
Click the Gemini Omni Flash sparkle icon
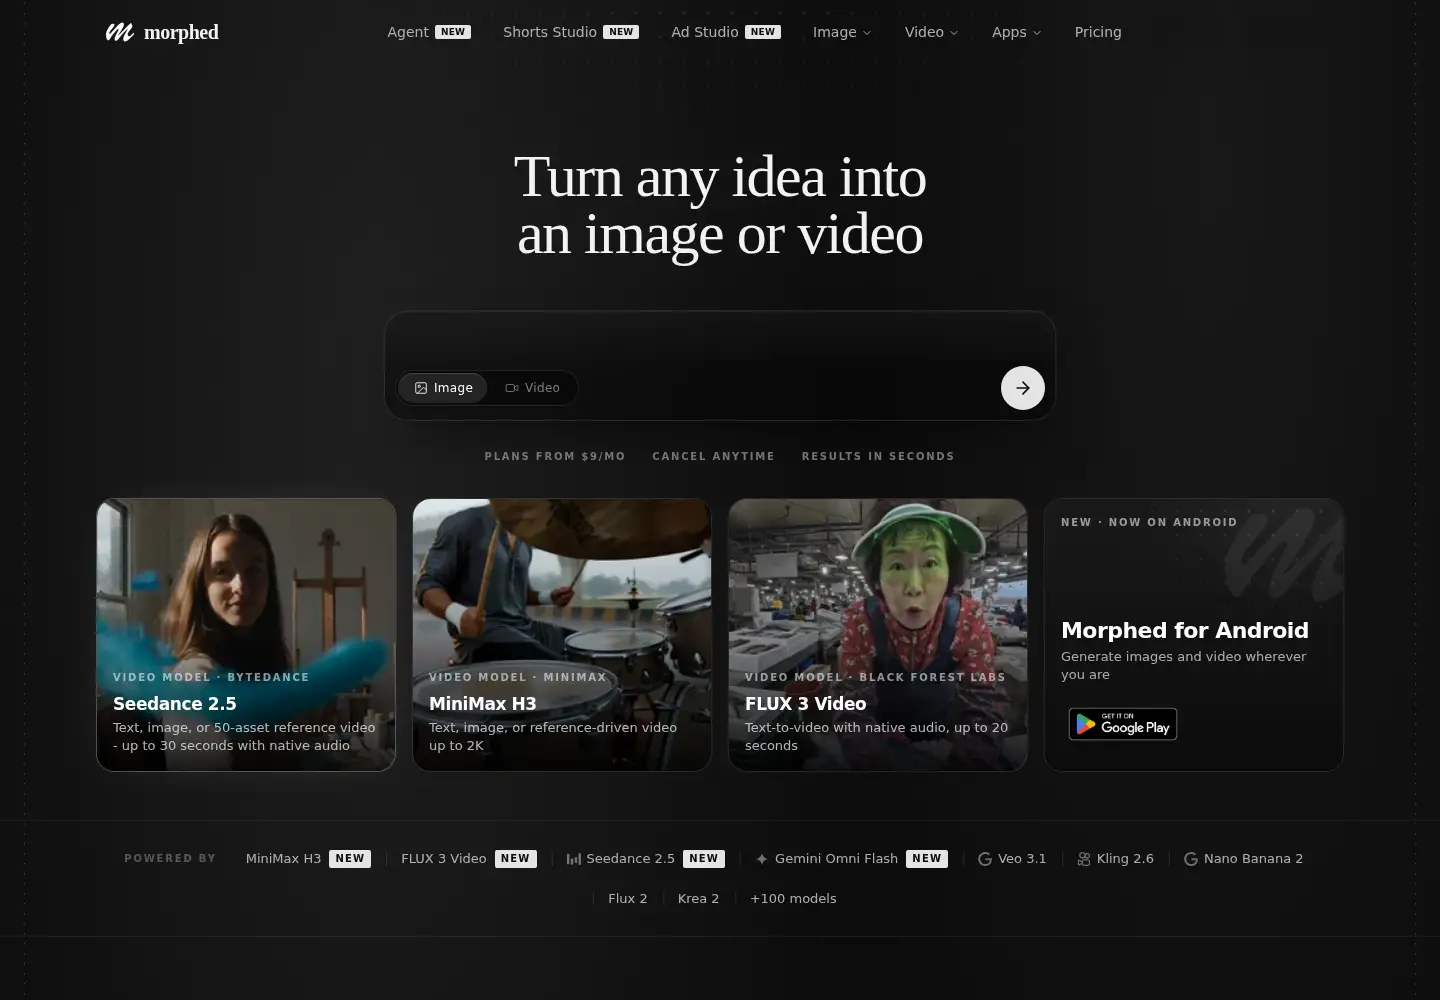[762, 859]
